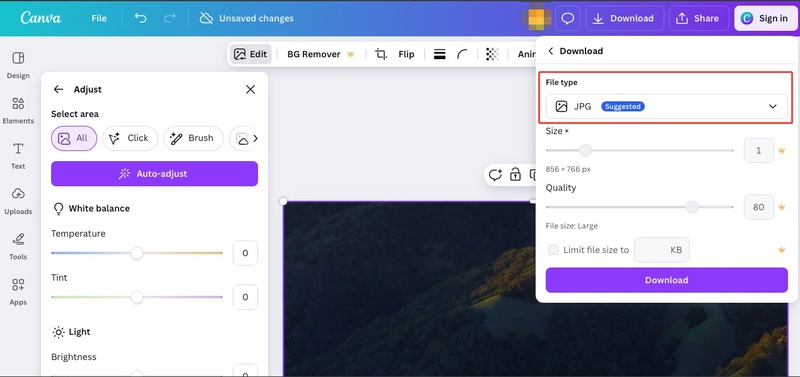This screenshot has width=800, height=377.
Task: Click the border style lines icon
Action: coord(439,54)
